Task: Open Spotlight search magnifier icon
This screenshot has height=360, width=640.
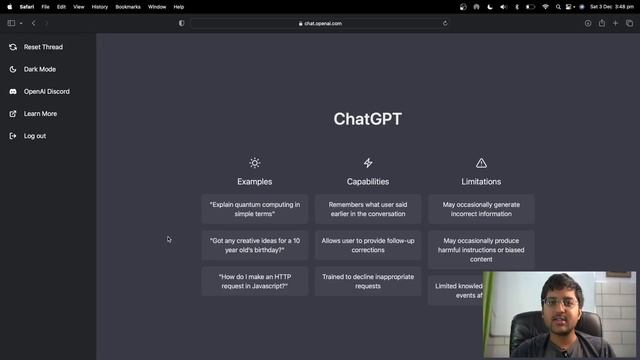Action: [x=558, y=7]
